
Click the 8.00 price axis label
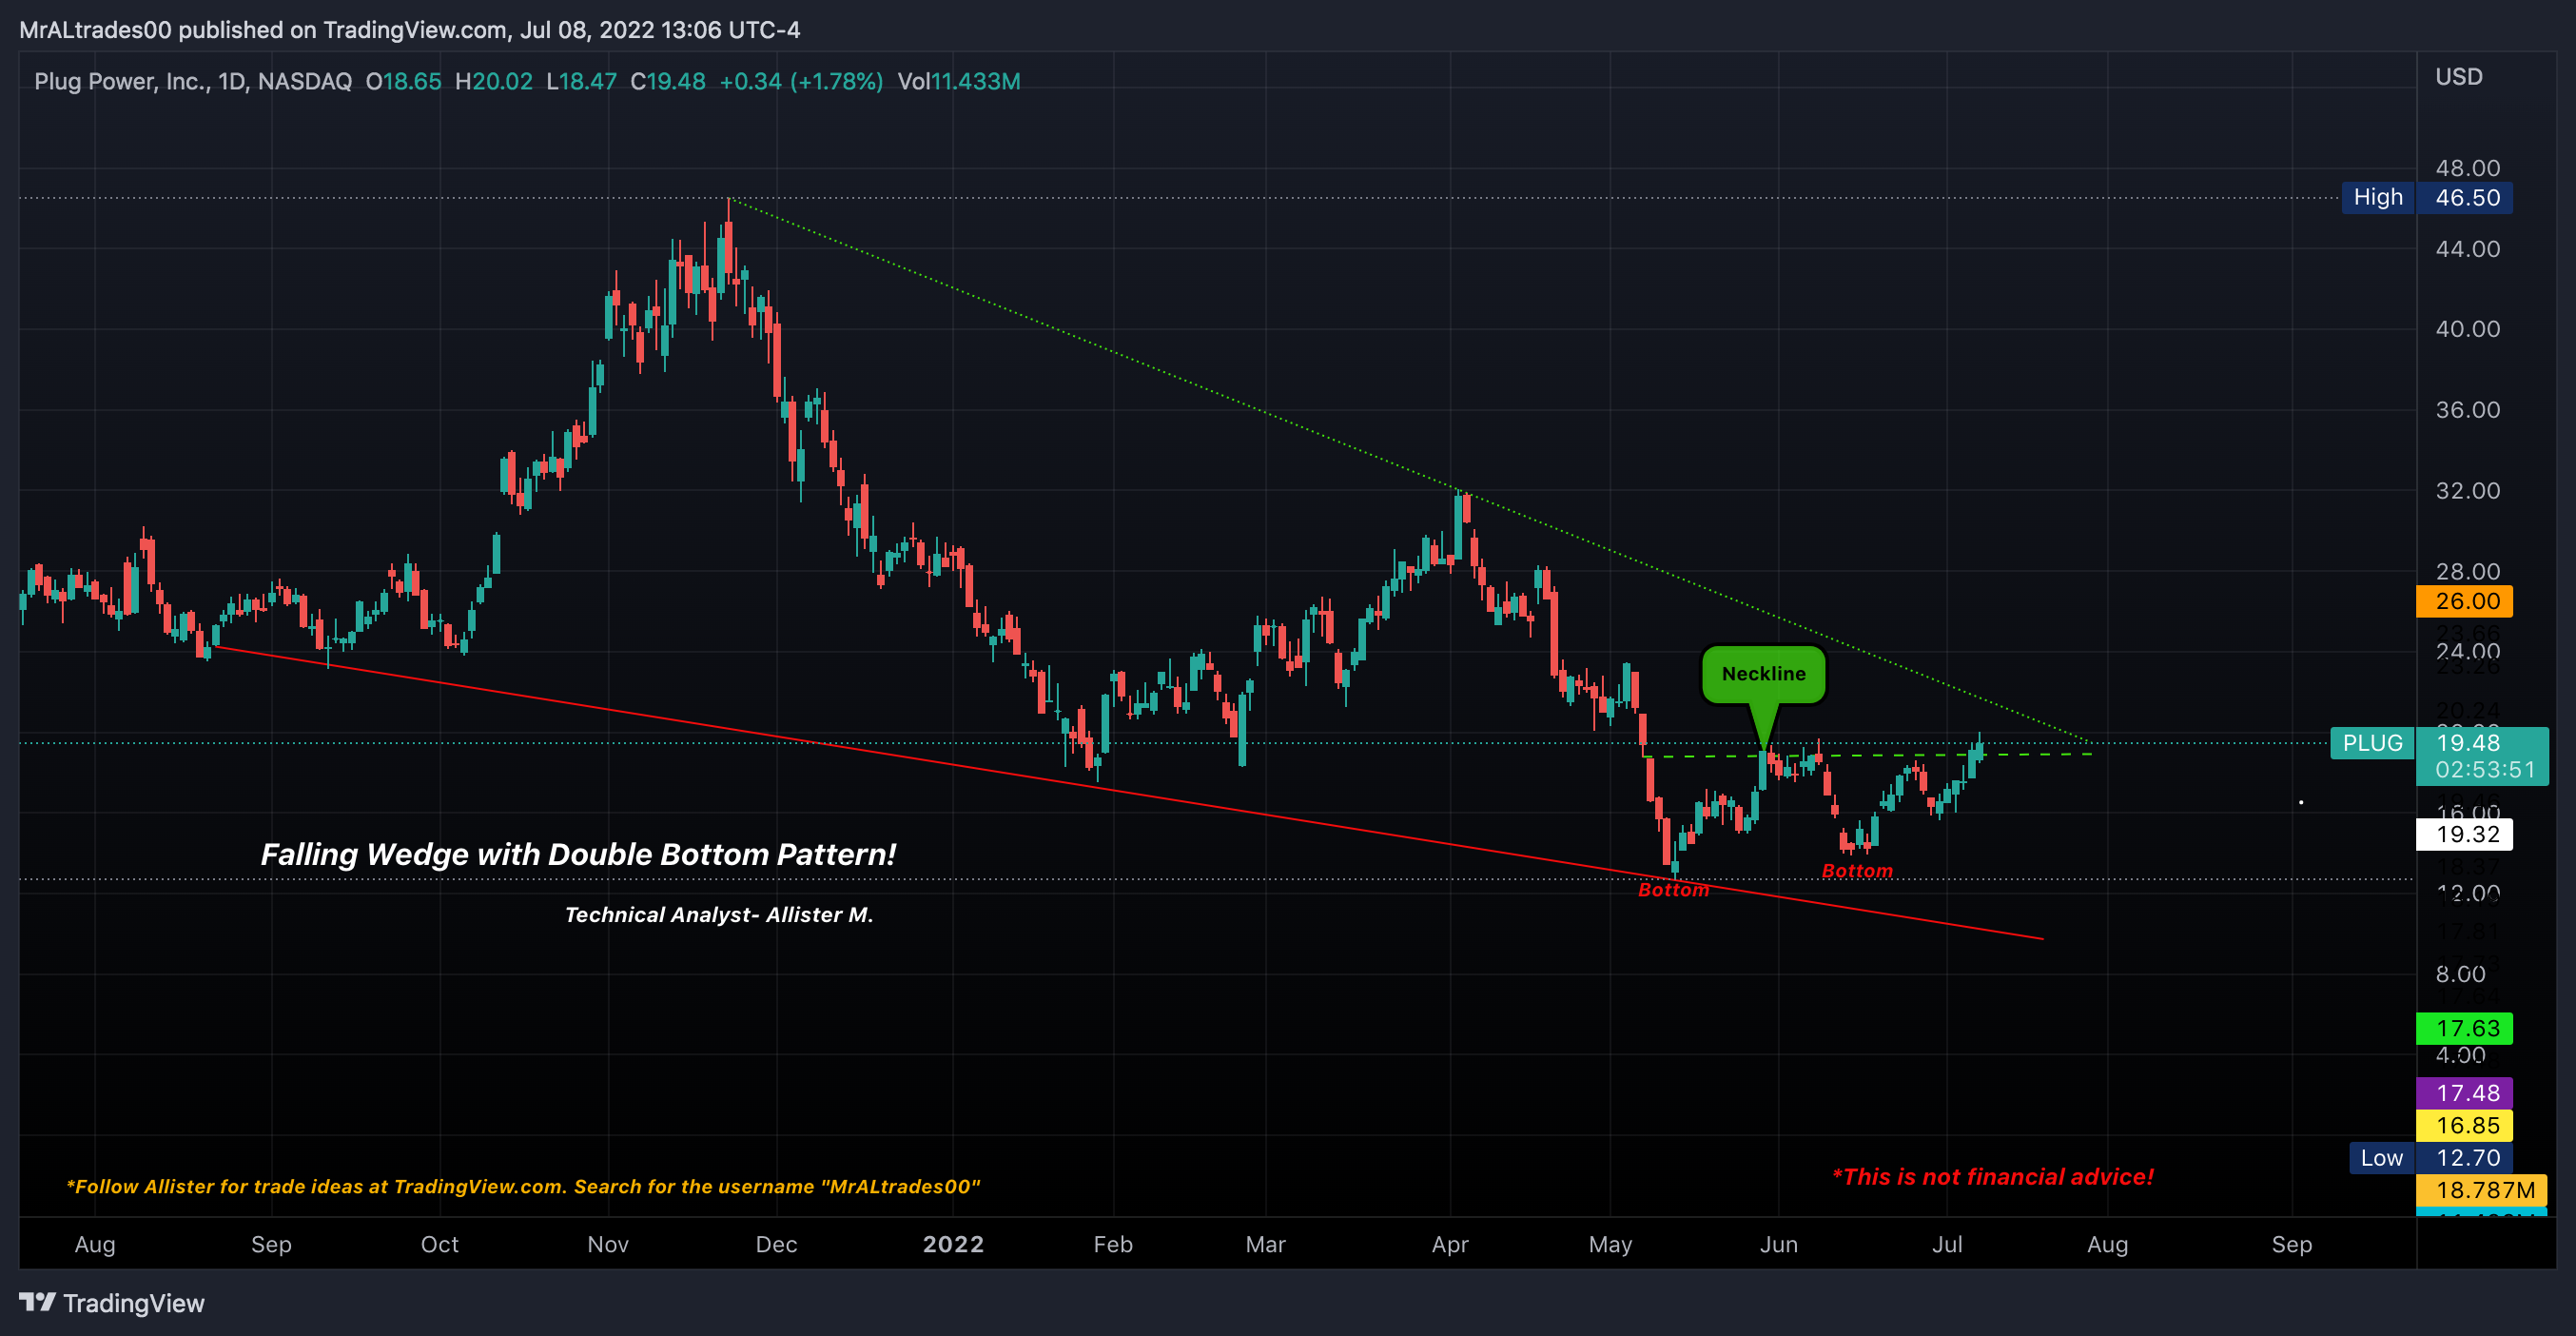[2460, 974]
